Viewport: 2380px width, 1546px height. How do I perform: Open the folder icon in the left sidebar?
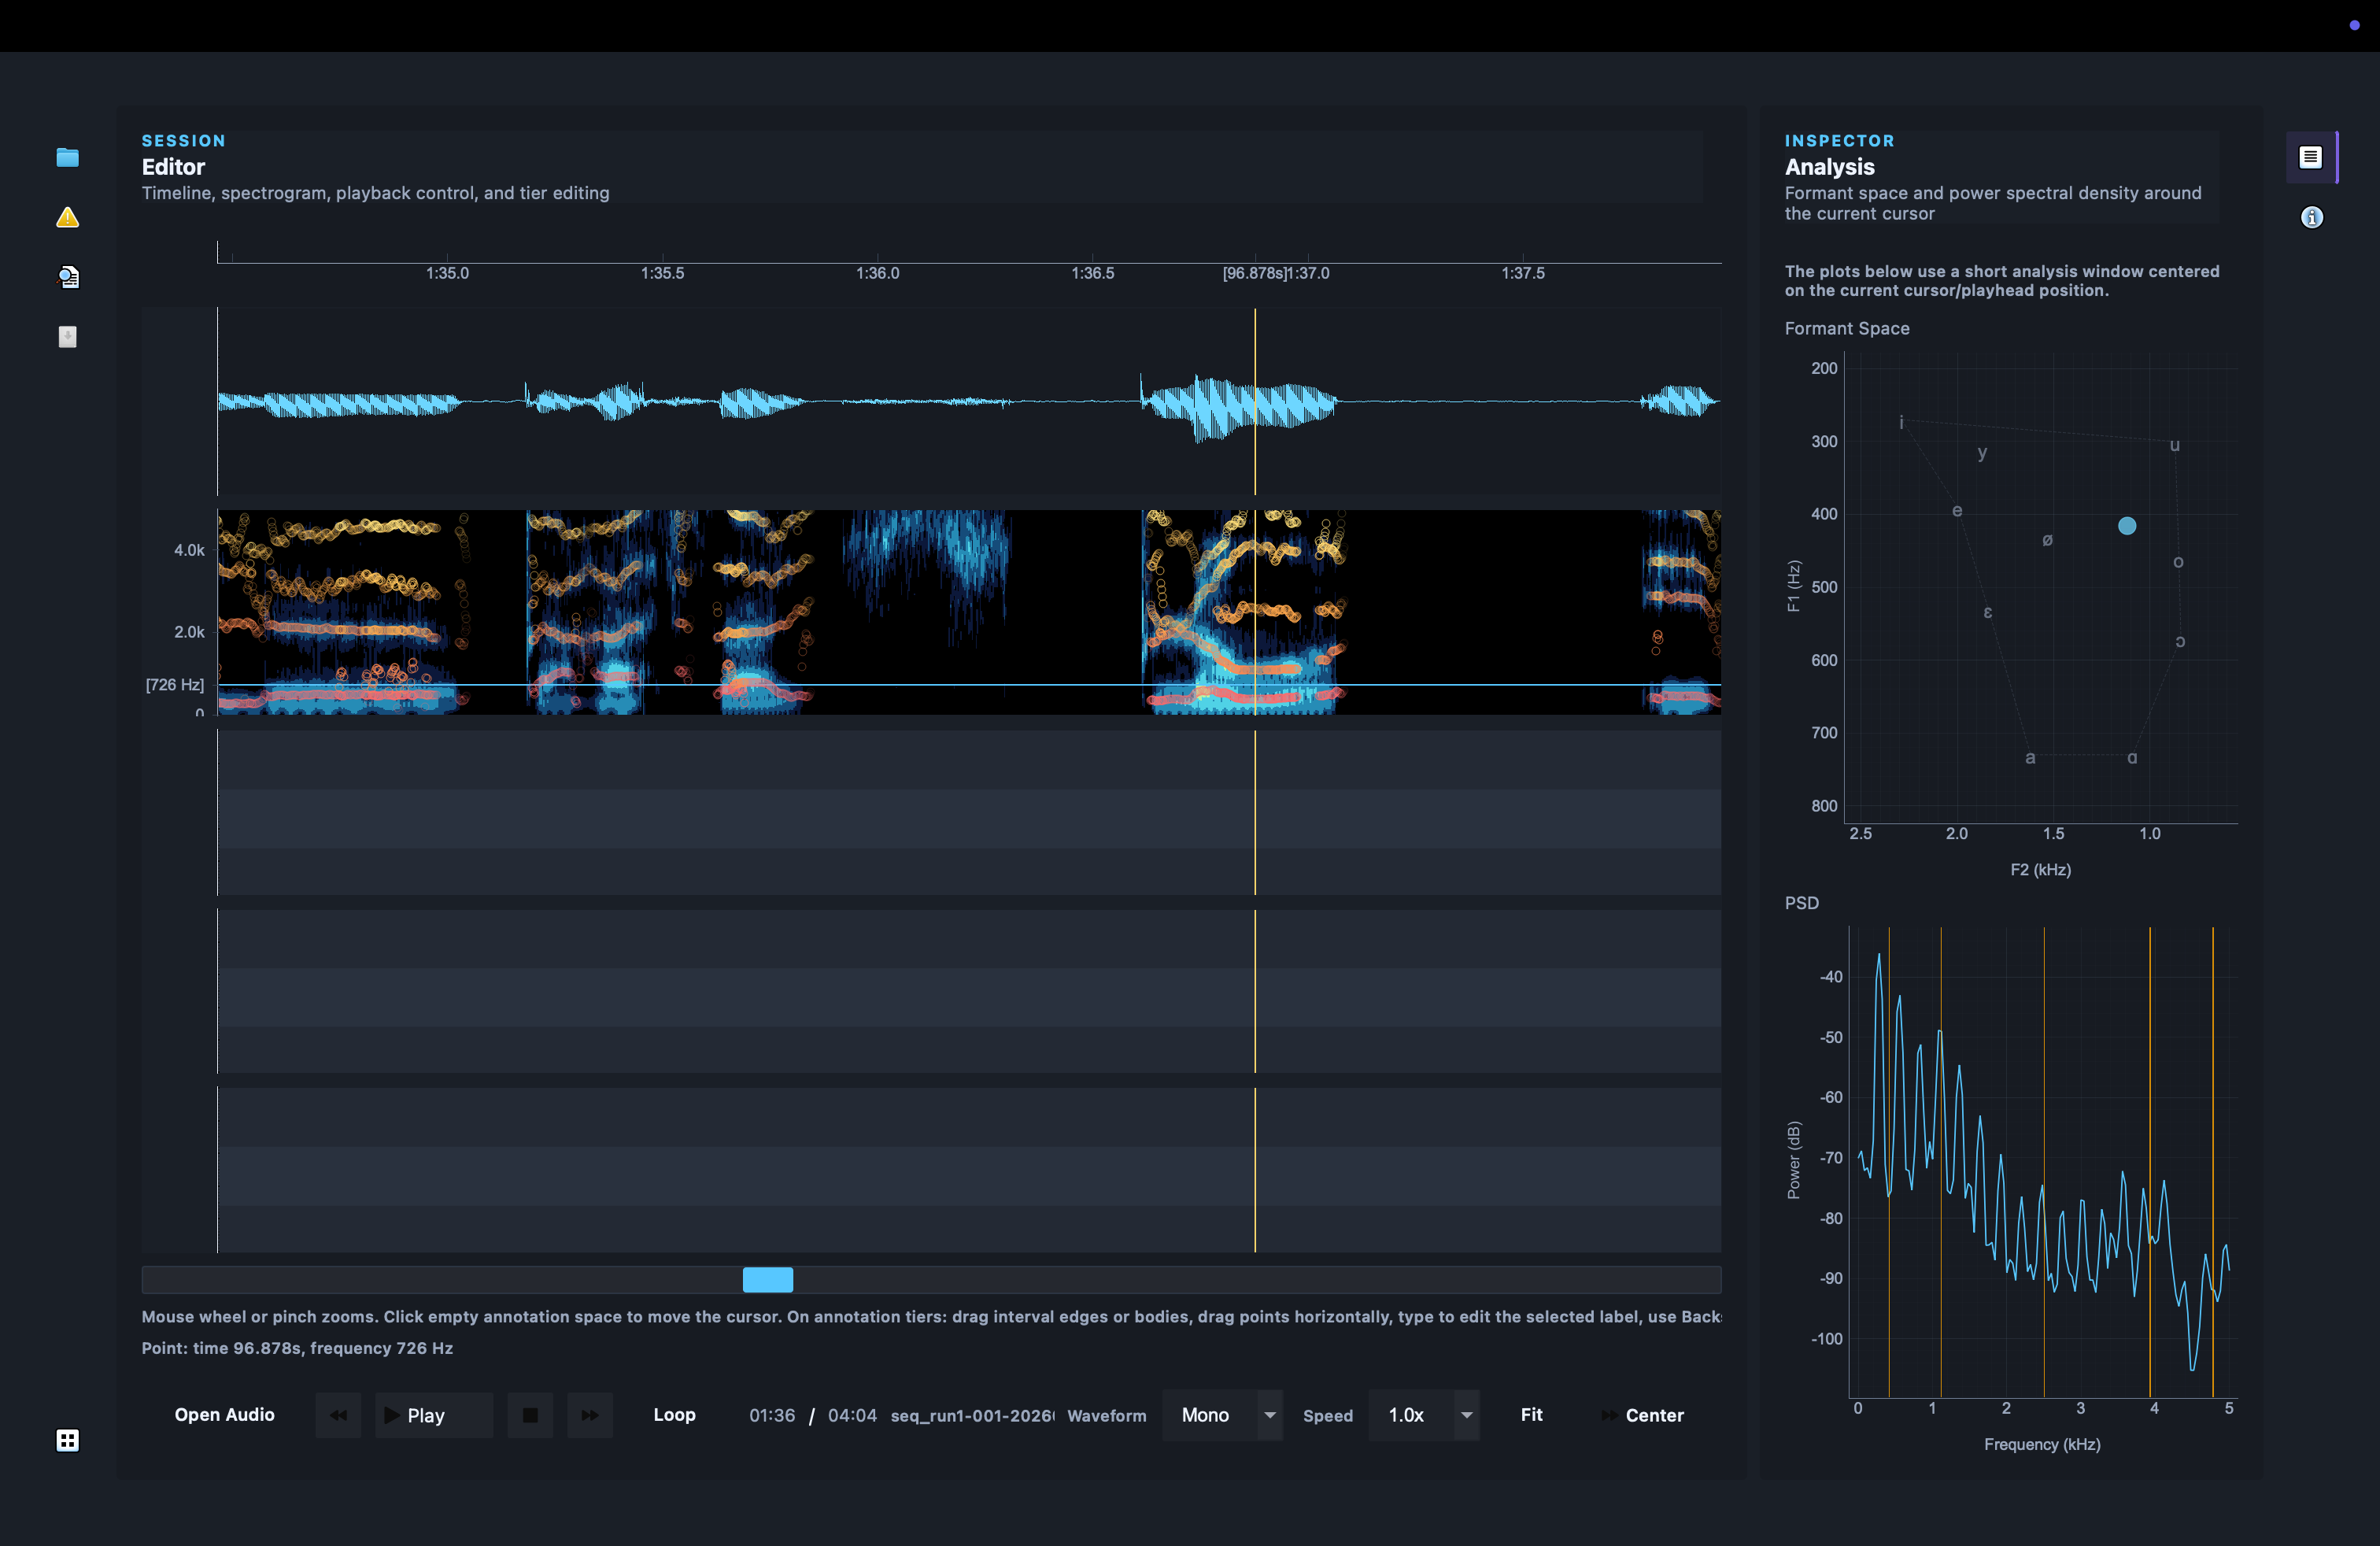67,157
